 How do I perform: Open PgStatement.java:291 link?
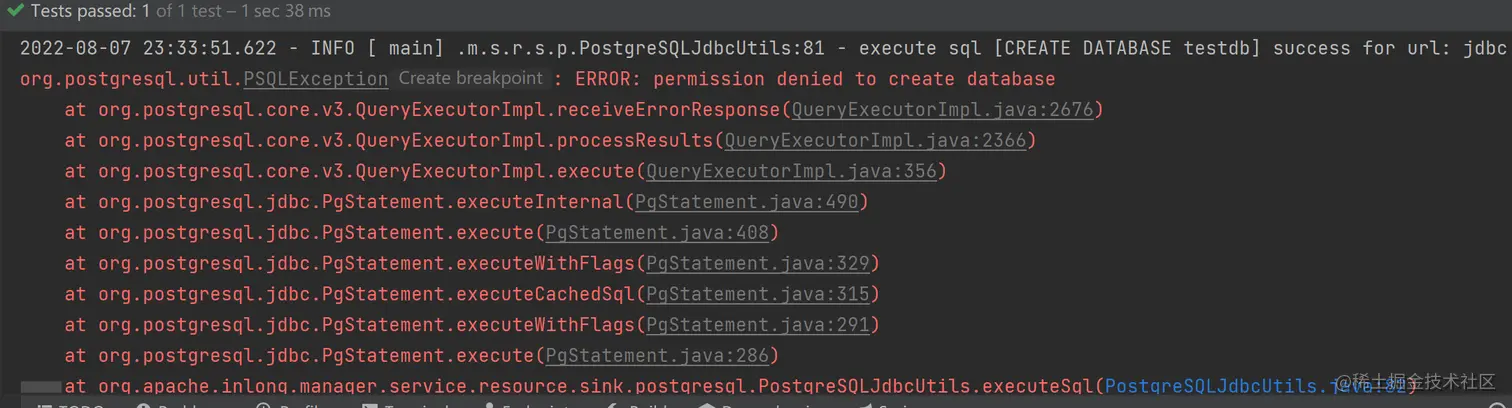coord(761,325)
